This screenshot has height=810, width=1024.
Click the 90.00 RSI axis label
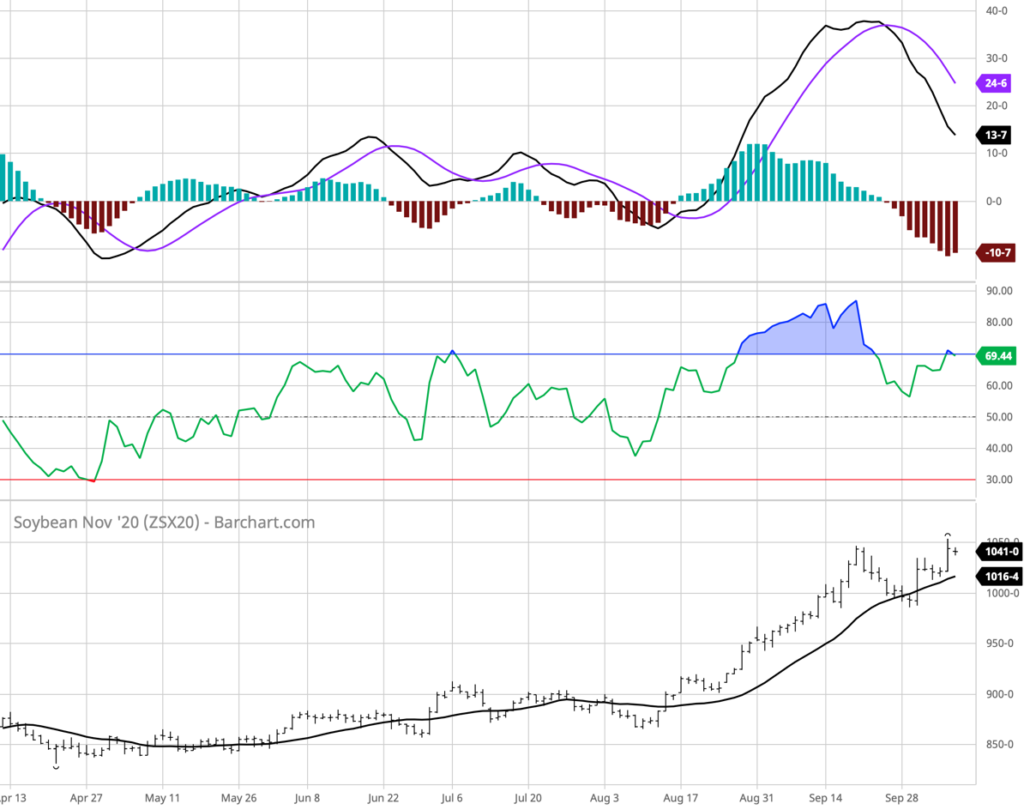1000,291
